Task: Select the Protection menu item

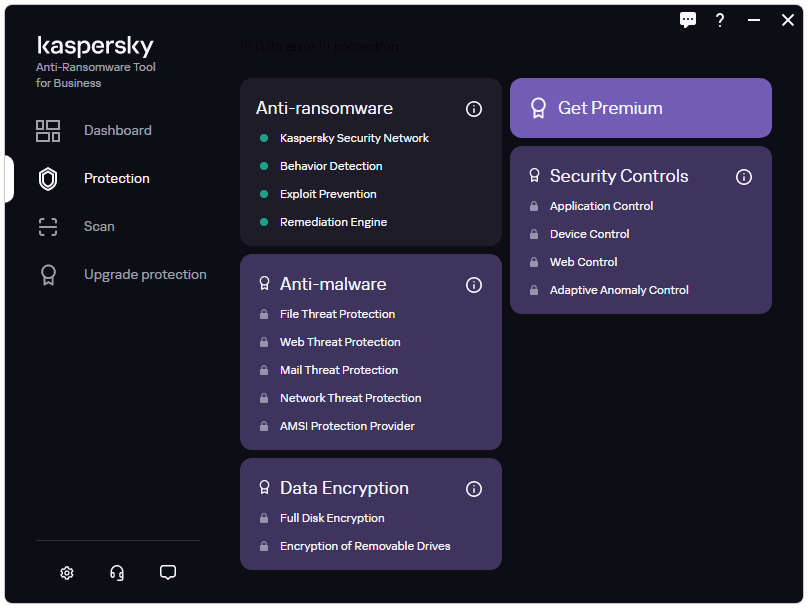Action: 117,179
